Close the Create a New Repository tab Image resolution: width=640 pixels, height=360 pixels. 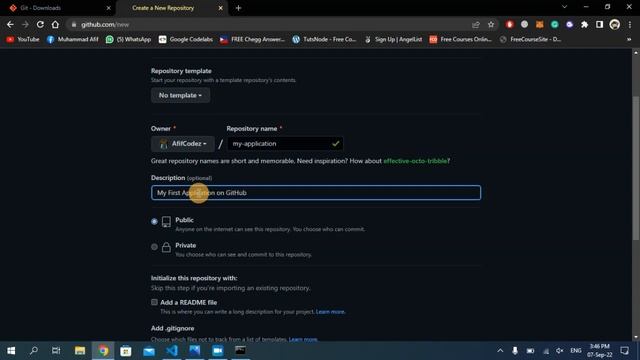click(220, 8)
